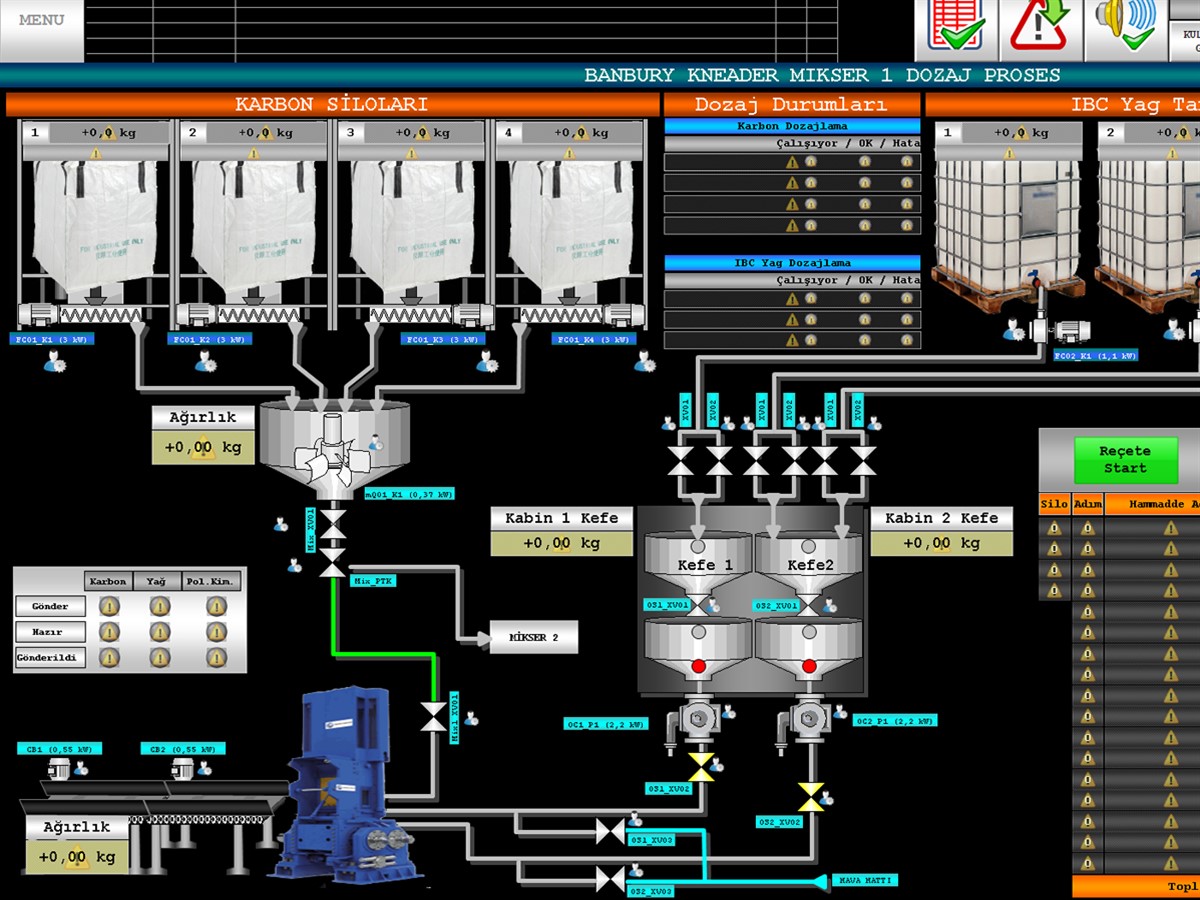Viewport: 1200px width, 900px height.
Task: Select the Adım column header
Action: [1087, 505]
